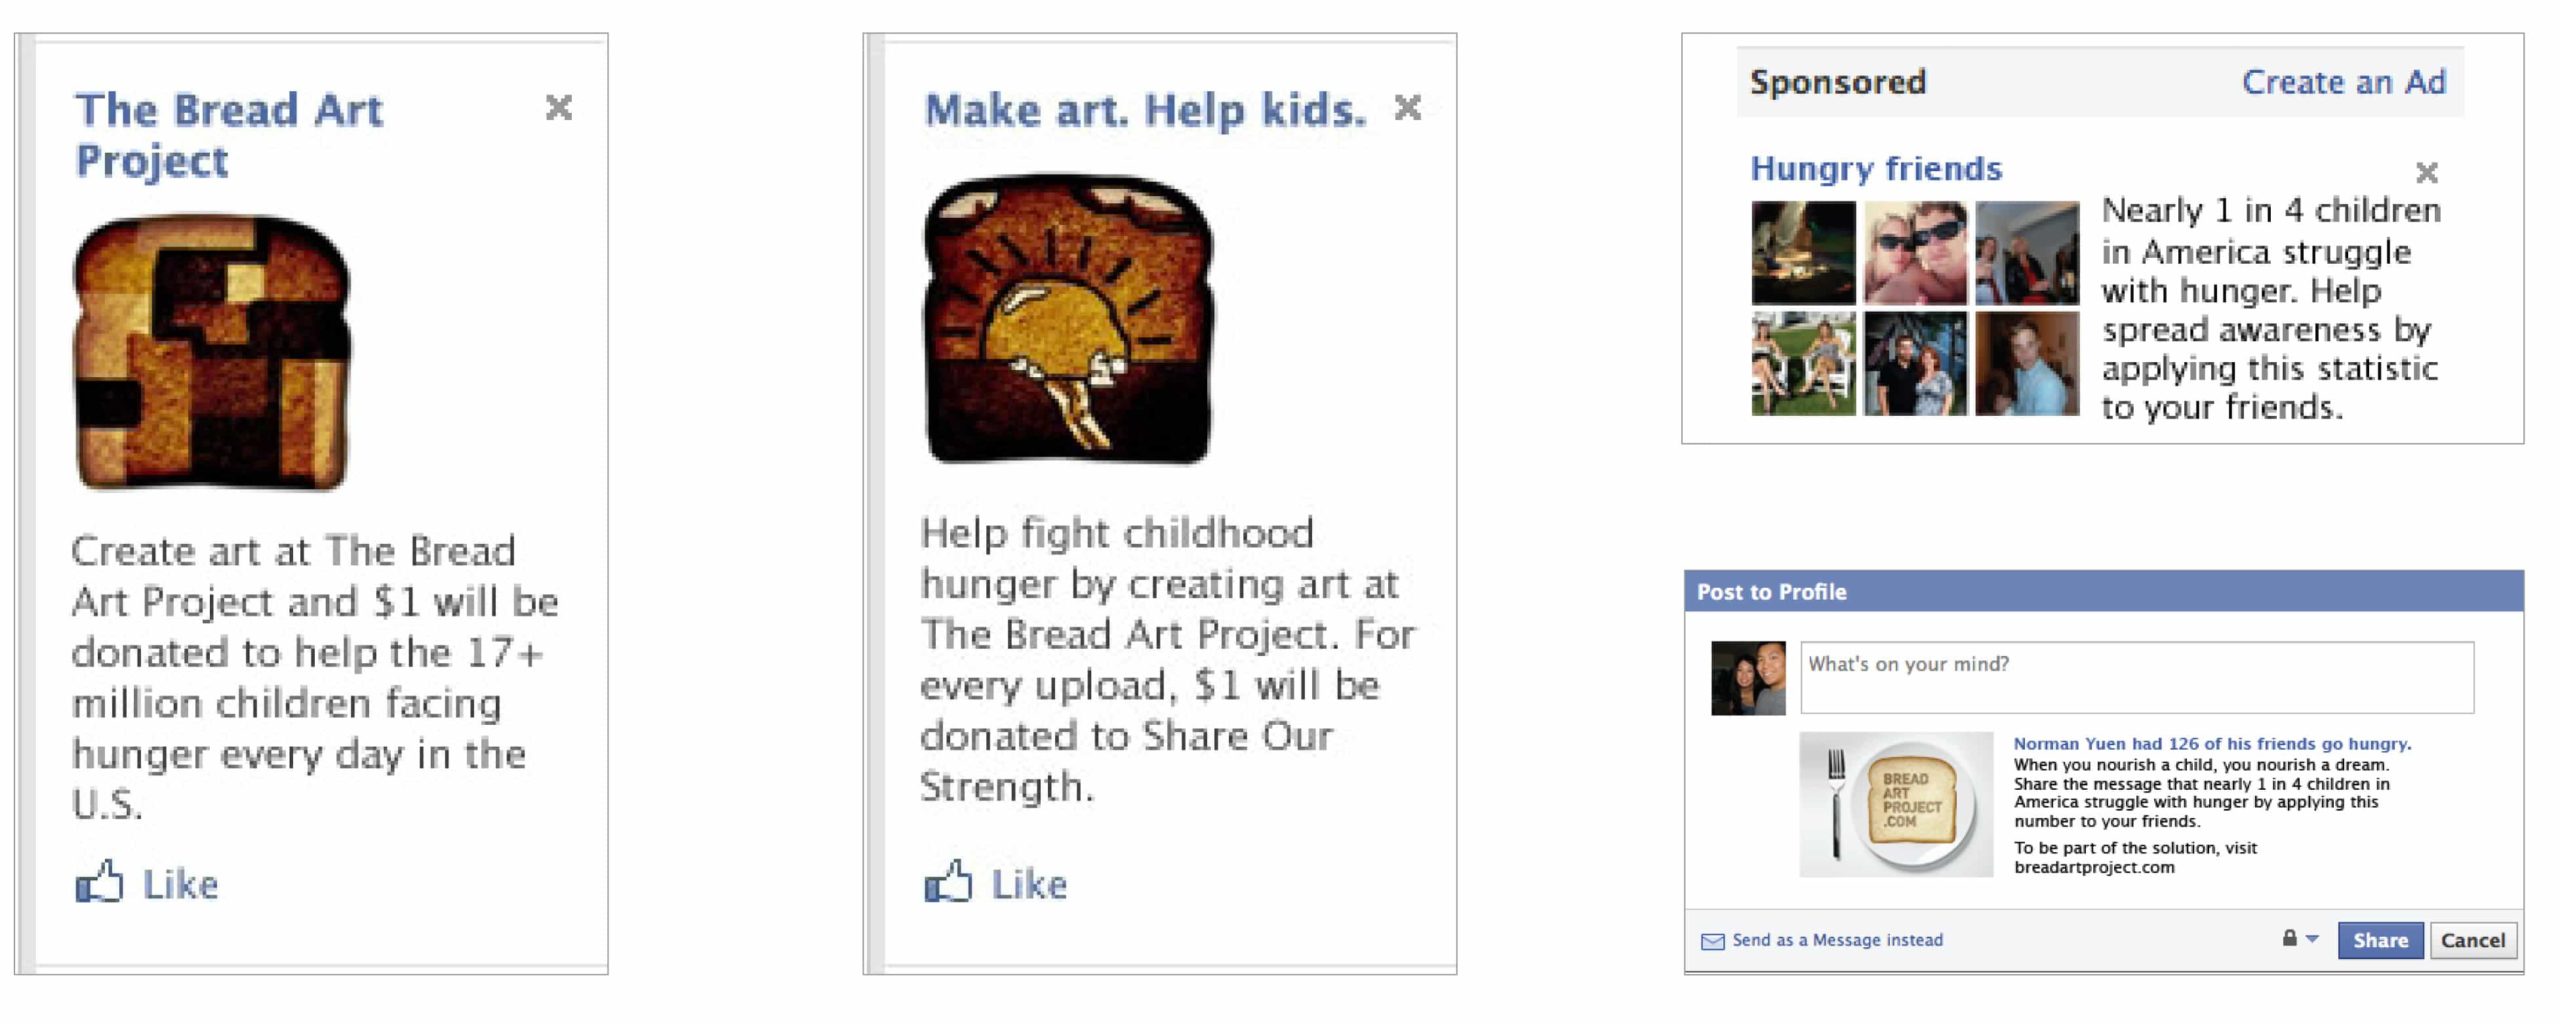Select the friend photo of couple in sunglasses
Image resolution: width=2560 pixels, height=1024 pixels.
(1915, 253)
